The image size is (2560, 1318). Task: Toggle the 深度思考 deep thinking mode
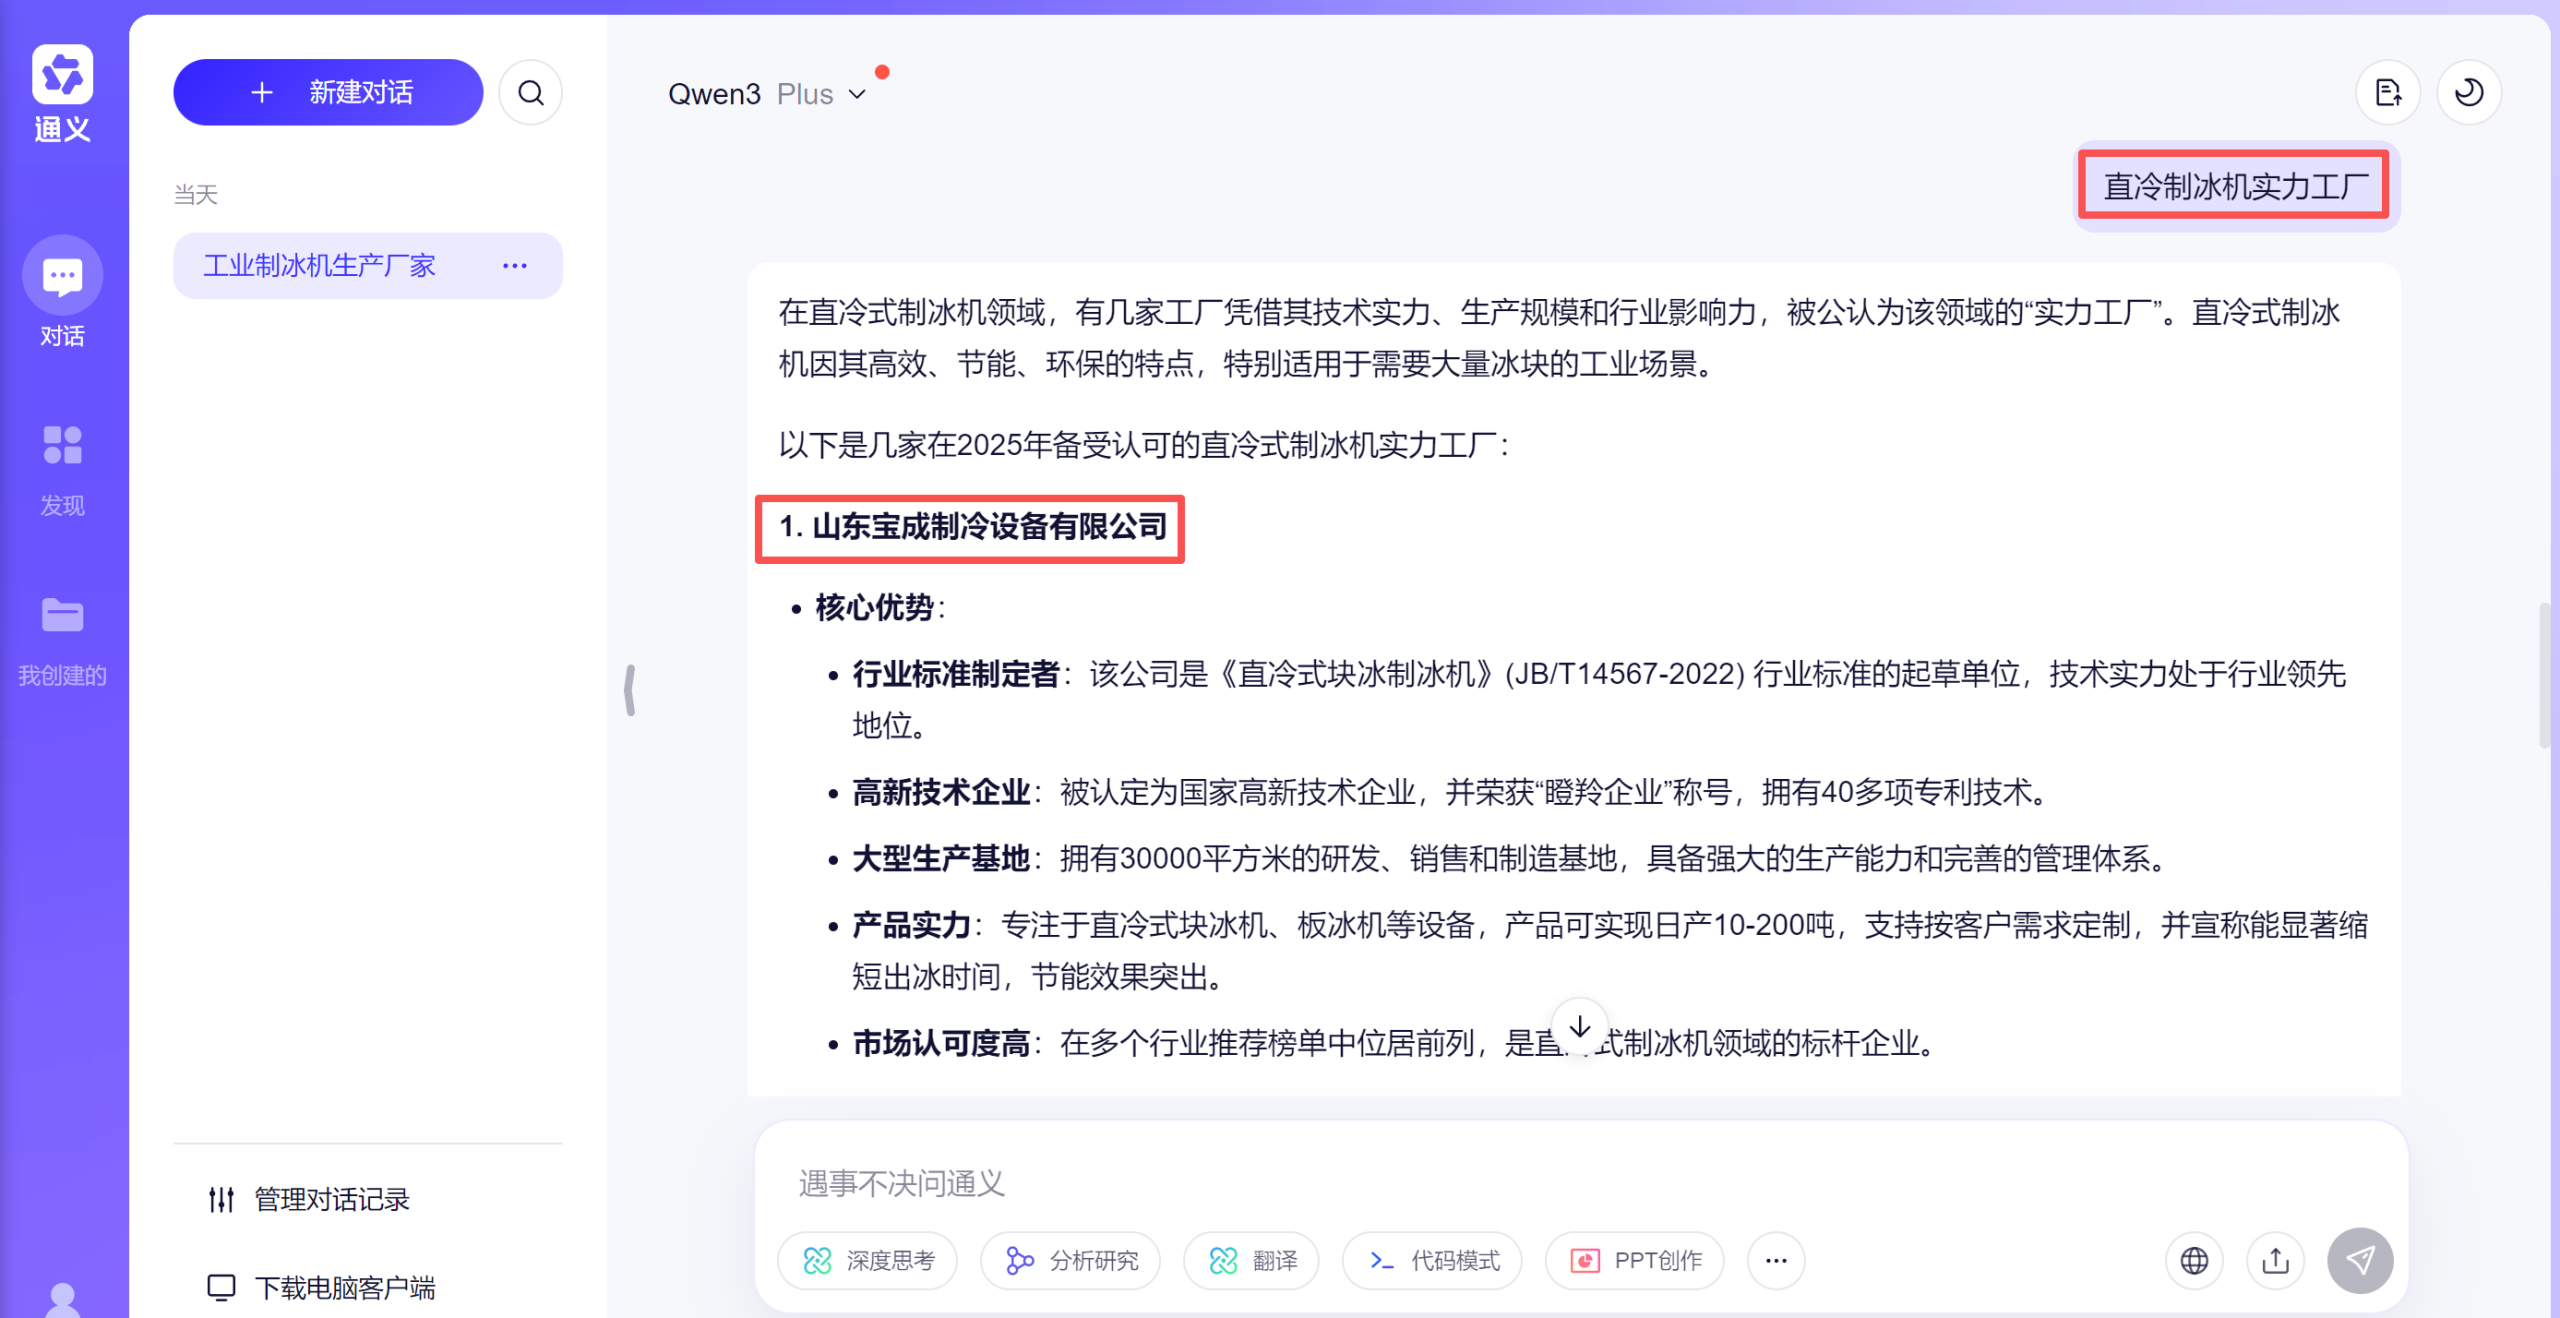pos(868,1260)
